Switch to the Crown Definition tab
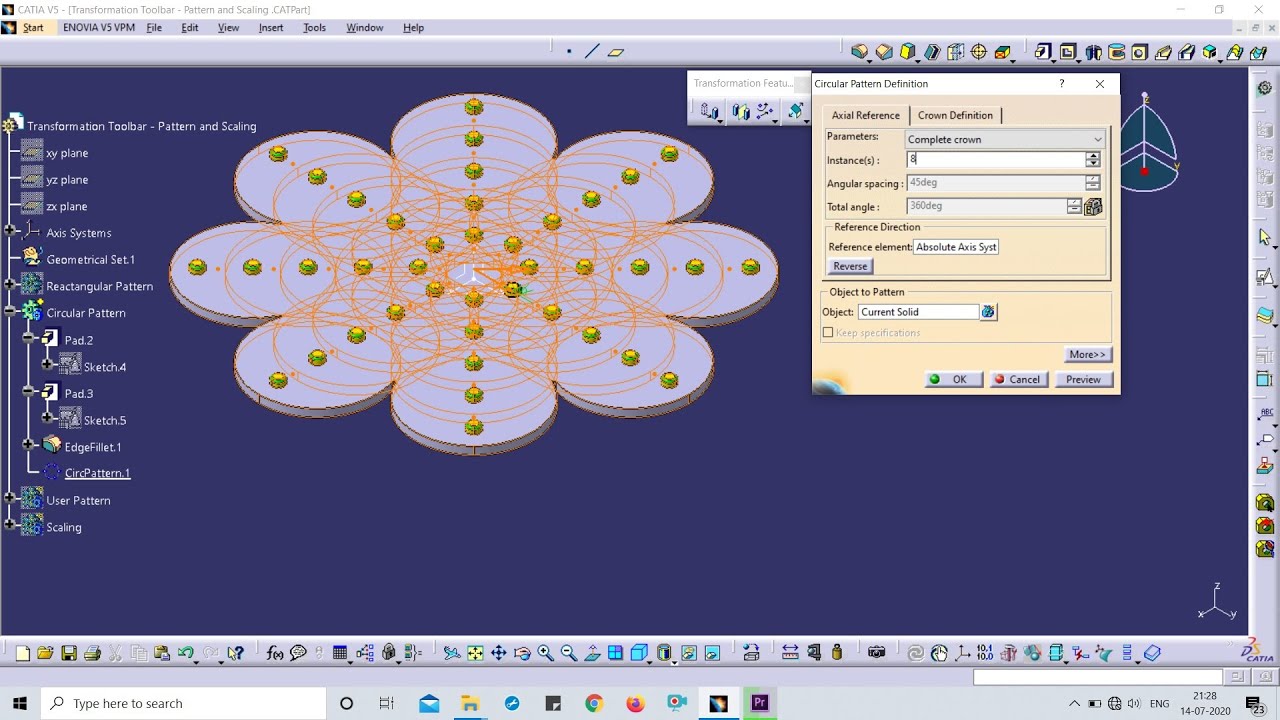 tap(955, 115)
